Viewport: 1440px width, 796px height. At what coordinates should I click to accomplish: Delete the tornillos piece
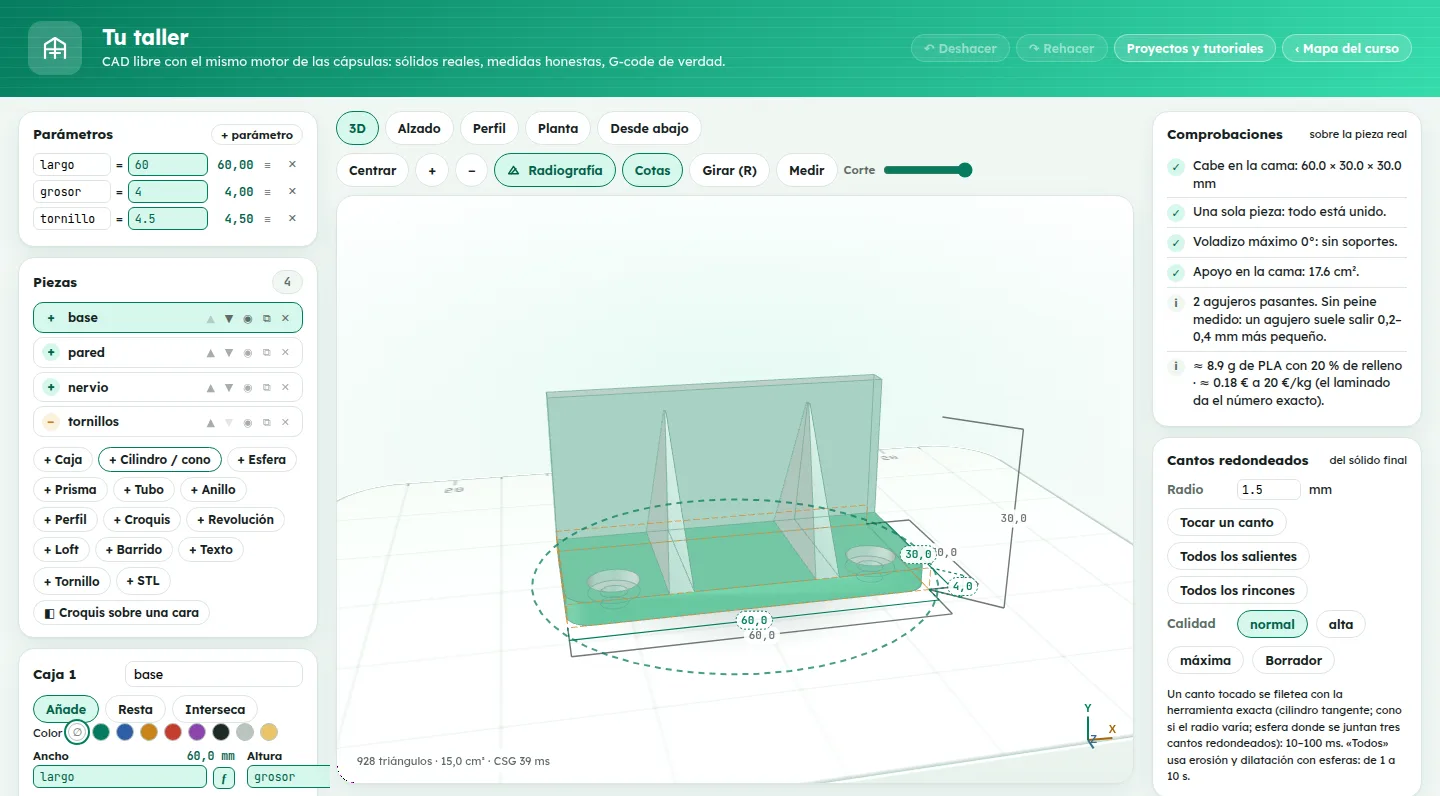point(285,422)
